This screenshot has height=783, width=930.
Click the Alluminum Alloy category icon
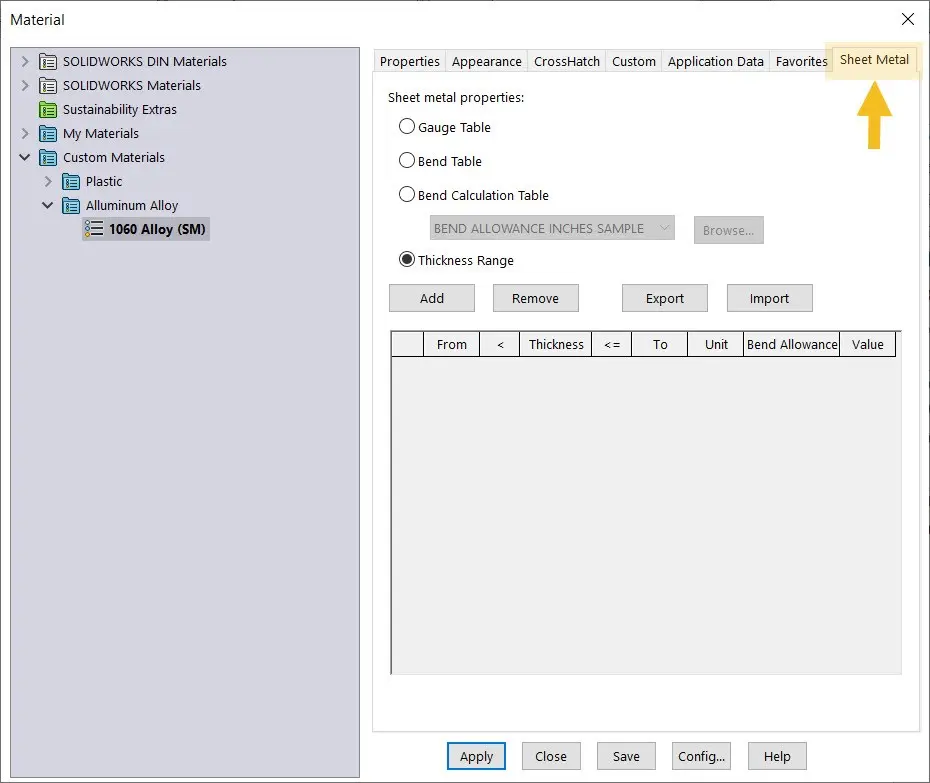coord(71,205)
